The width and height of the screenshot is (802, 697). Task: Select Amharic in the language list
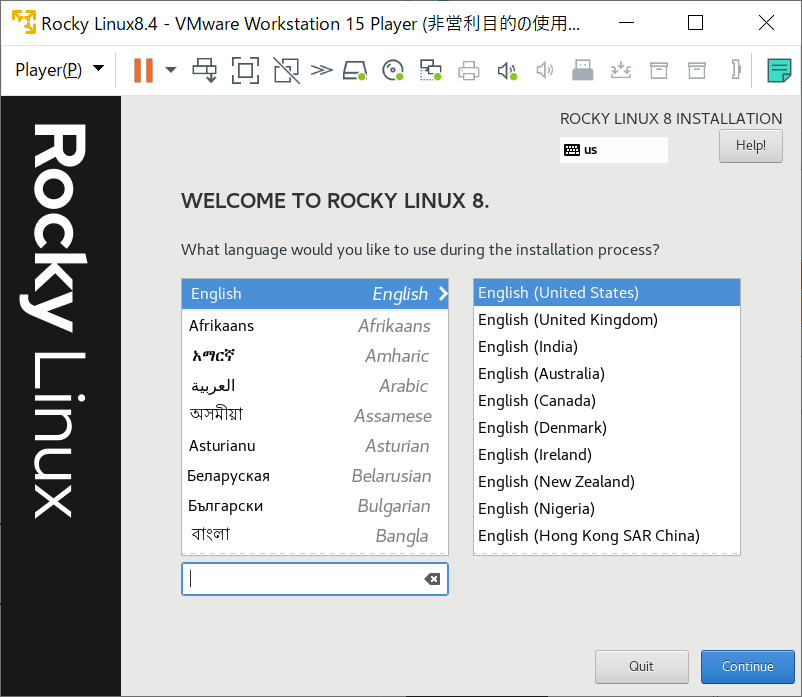[315, 356]
